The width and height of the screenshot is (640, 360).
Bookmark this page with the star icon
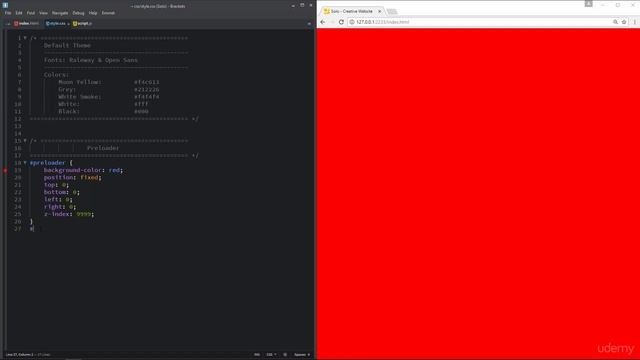[x=624, y=22]
